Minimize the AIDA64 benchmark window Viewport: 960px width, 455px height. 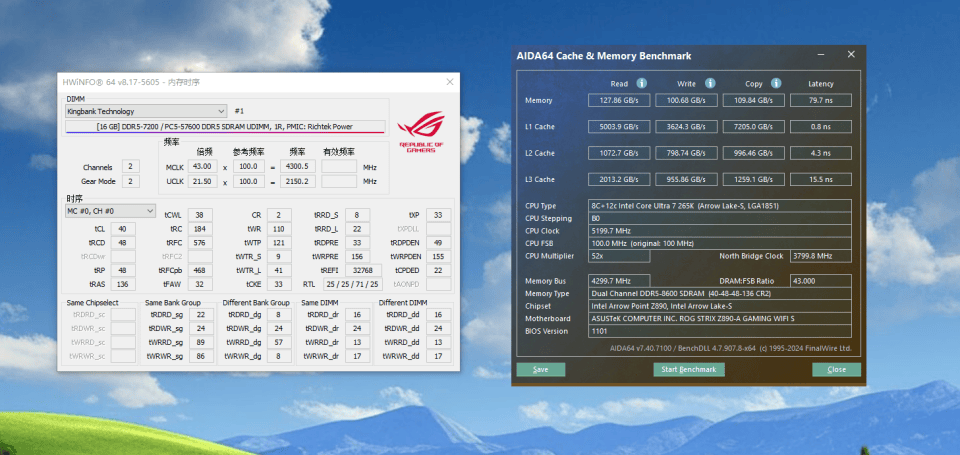tap(821, 55)
